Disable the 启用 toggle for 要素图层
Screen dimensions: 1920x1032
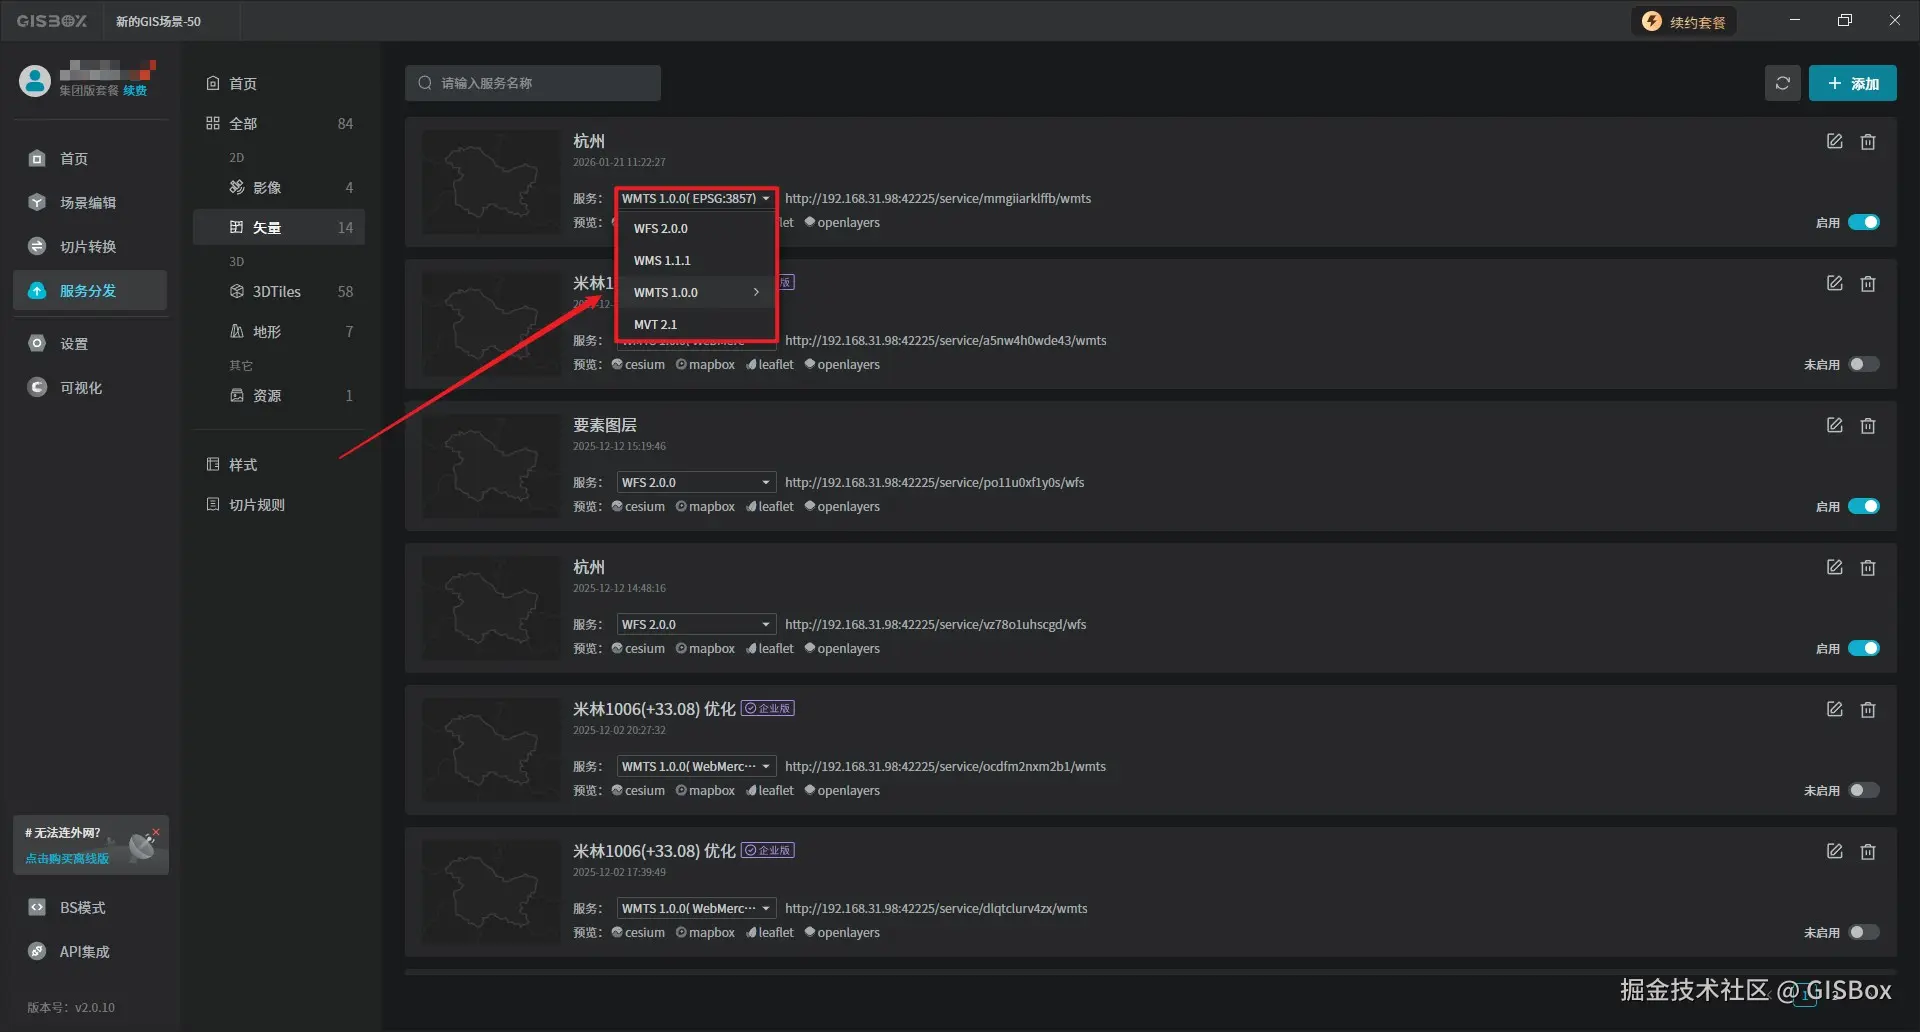click(1863, 506)
